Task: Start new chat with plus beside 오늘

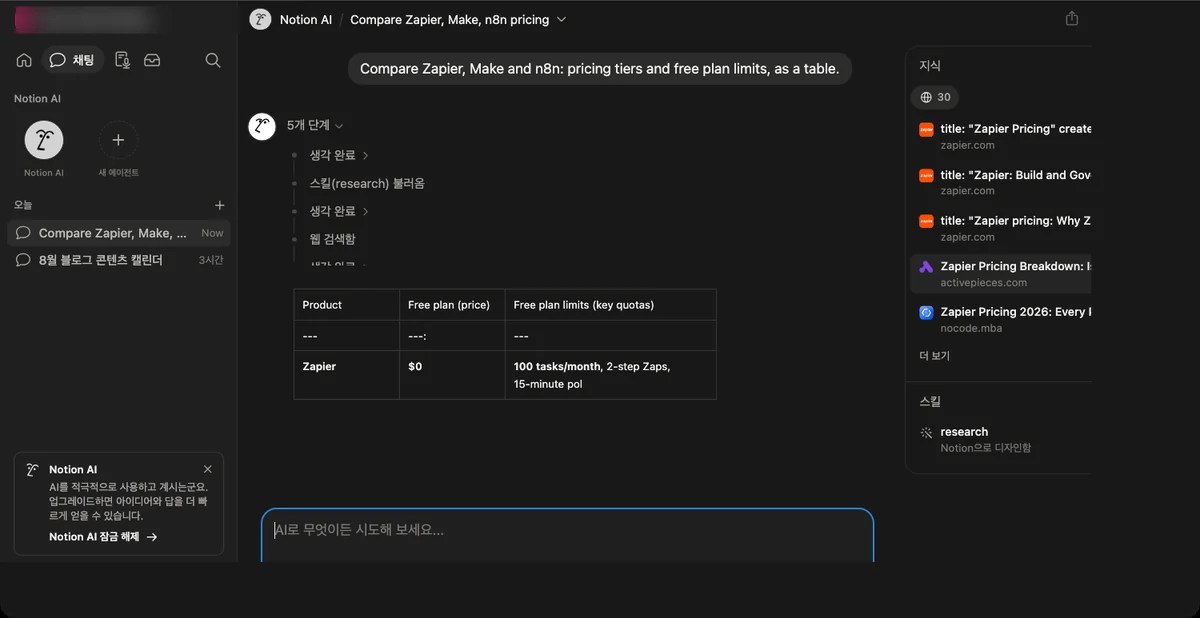Action: 220,205
